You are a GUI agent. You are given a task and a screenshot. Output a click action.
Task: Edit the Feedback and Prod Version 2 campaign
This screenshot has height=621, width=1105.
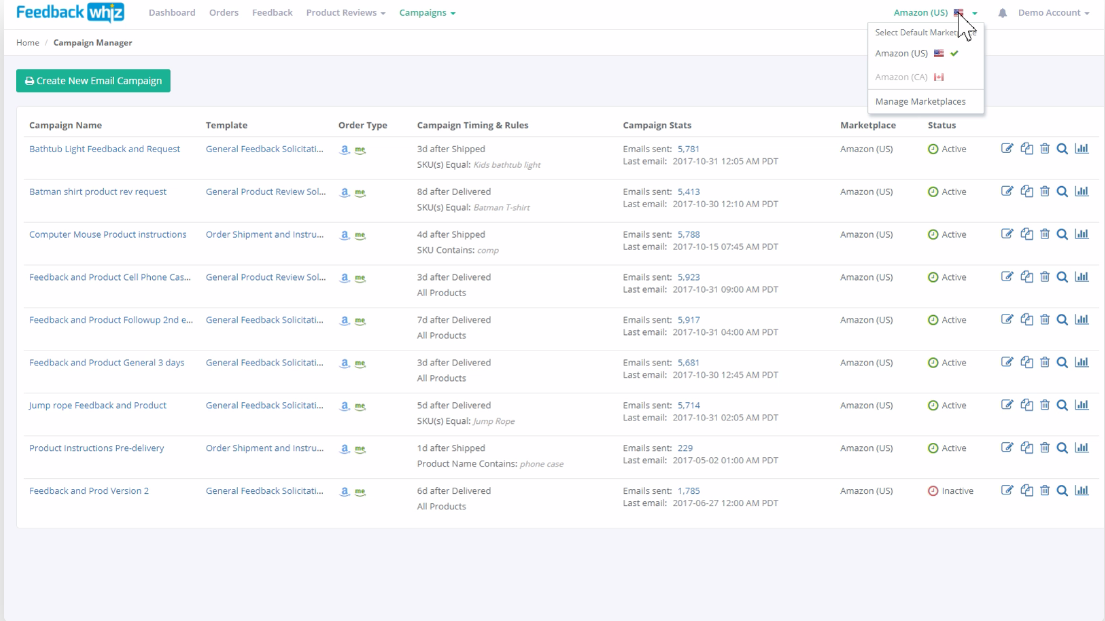pyautogui.click(x=1007, y=491)
